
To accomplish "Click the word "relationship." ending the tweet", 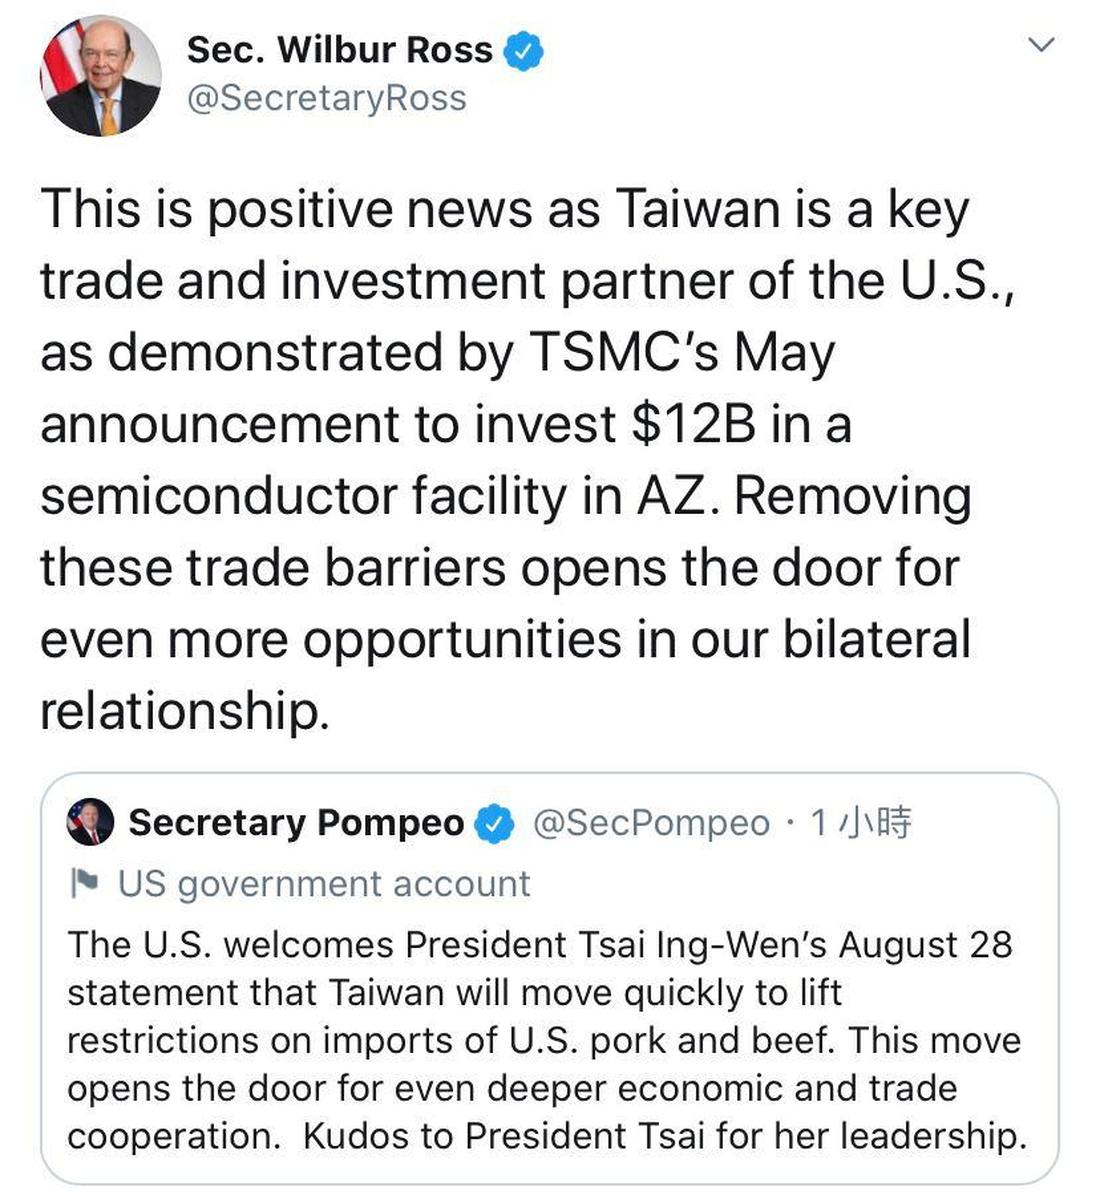I will click(184, 712).
